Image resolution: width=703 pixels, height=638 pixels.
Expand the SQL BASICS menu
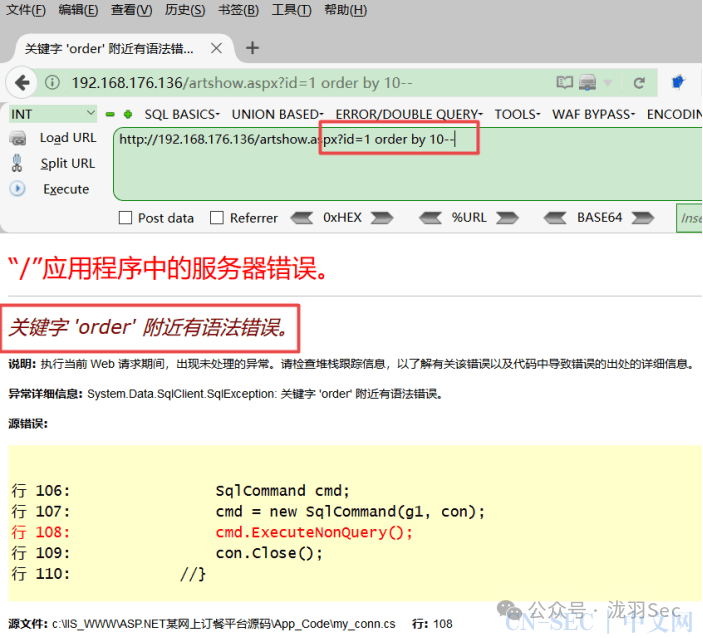(182, 114)
